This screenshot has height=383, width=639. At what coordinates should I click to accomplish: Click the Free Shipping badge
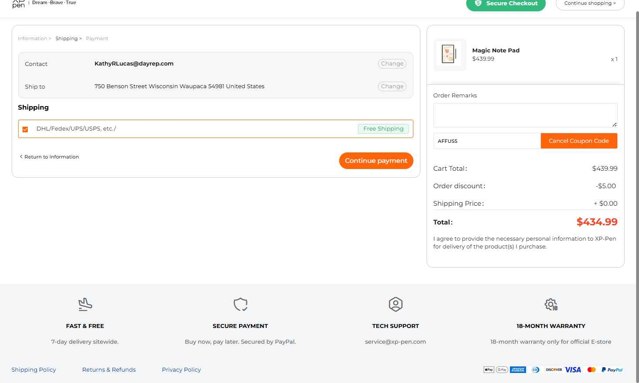click(x=383, y=129)
